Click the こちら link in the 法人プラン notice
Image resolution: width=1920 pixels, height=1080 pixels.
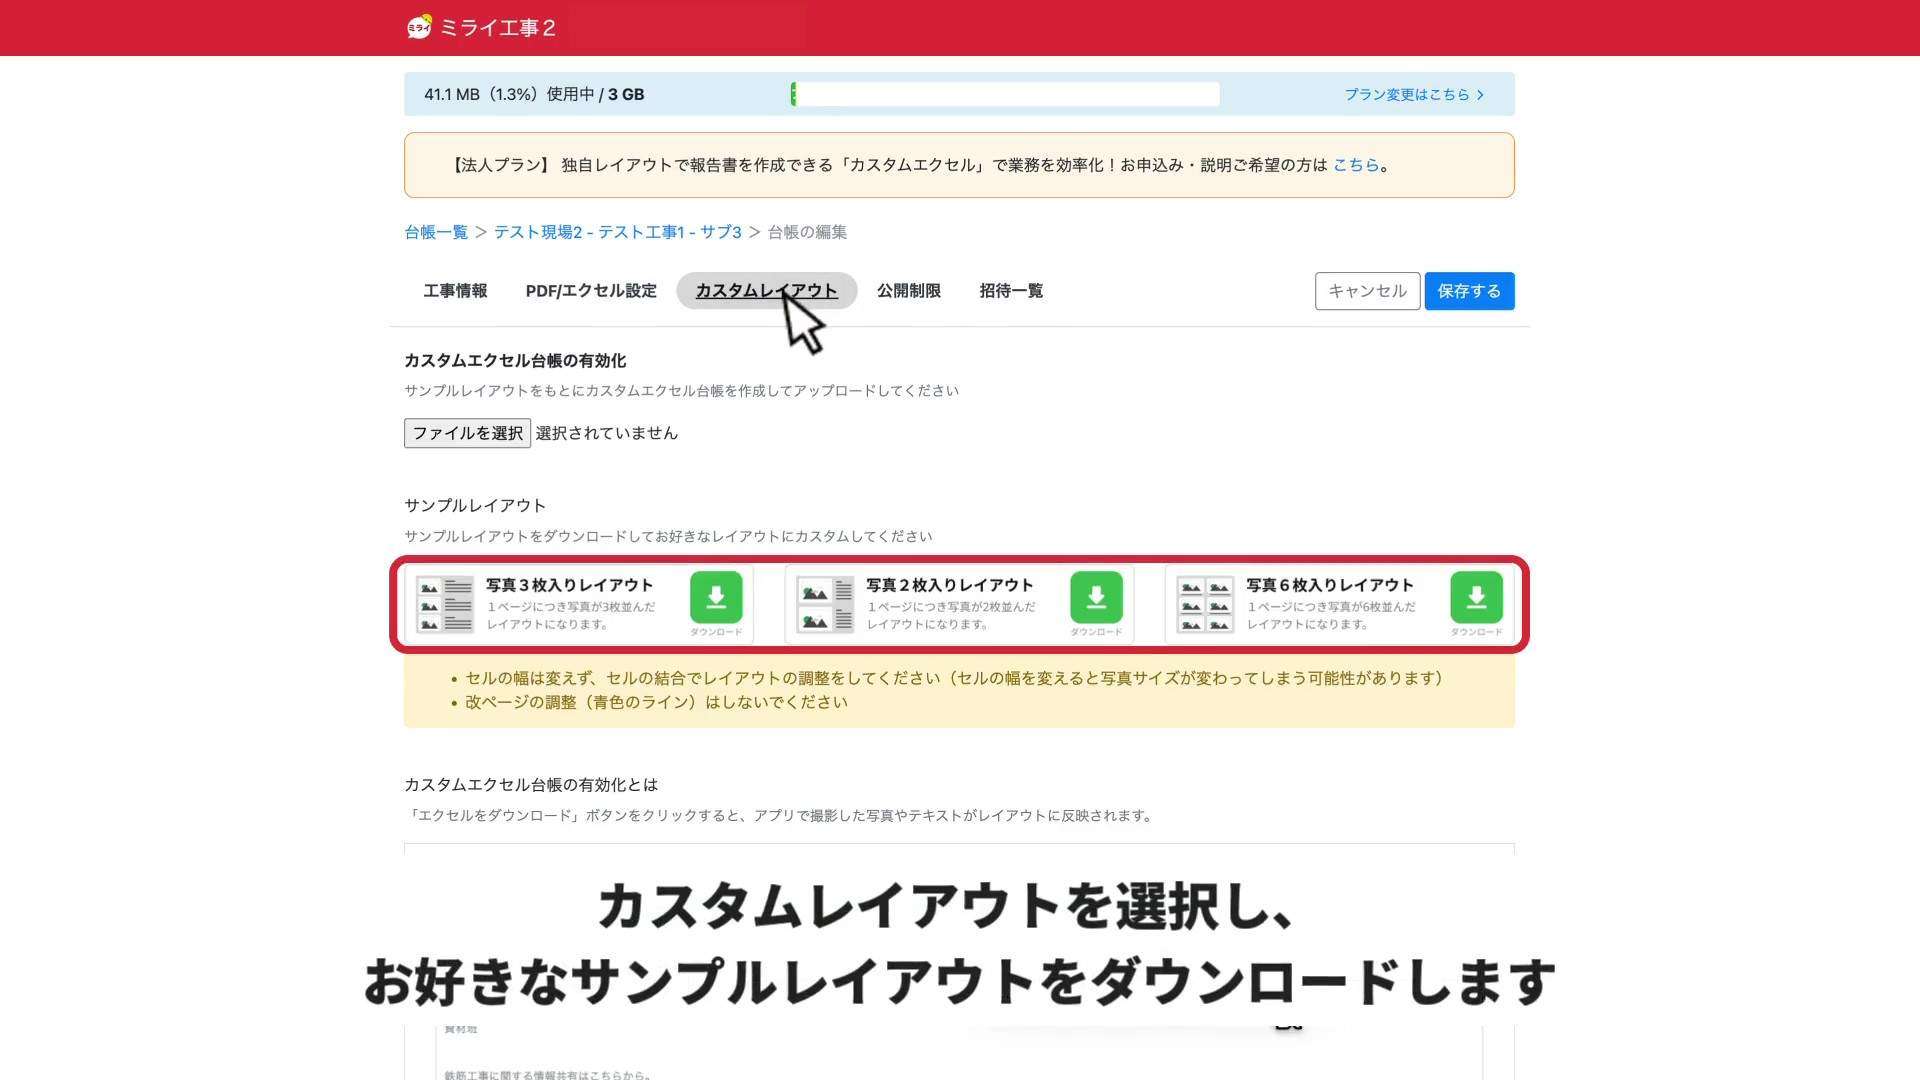point(1356,165)
